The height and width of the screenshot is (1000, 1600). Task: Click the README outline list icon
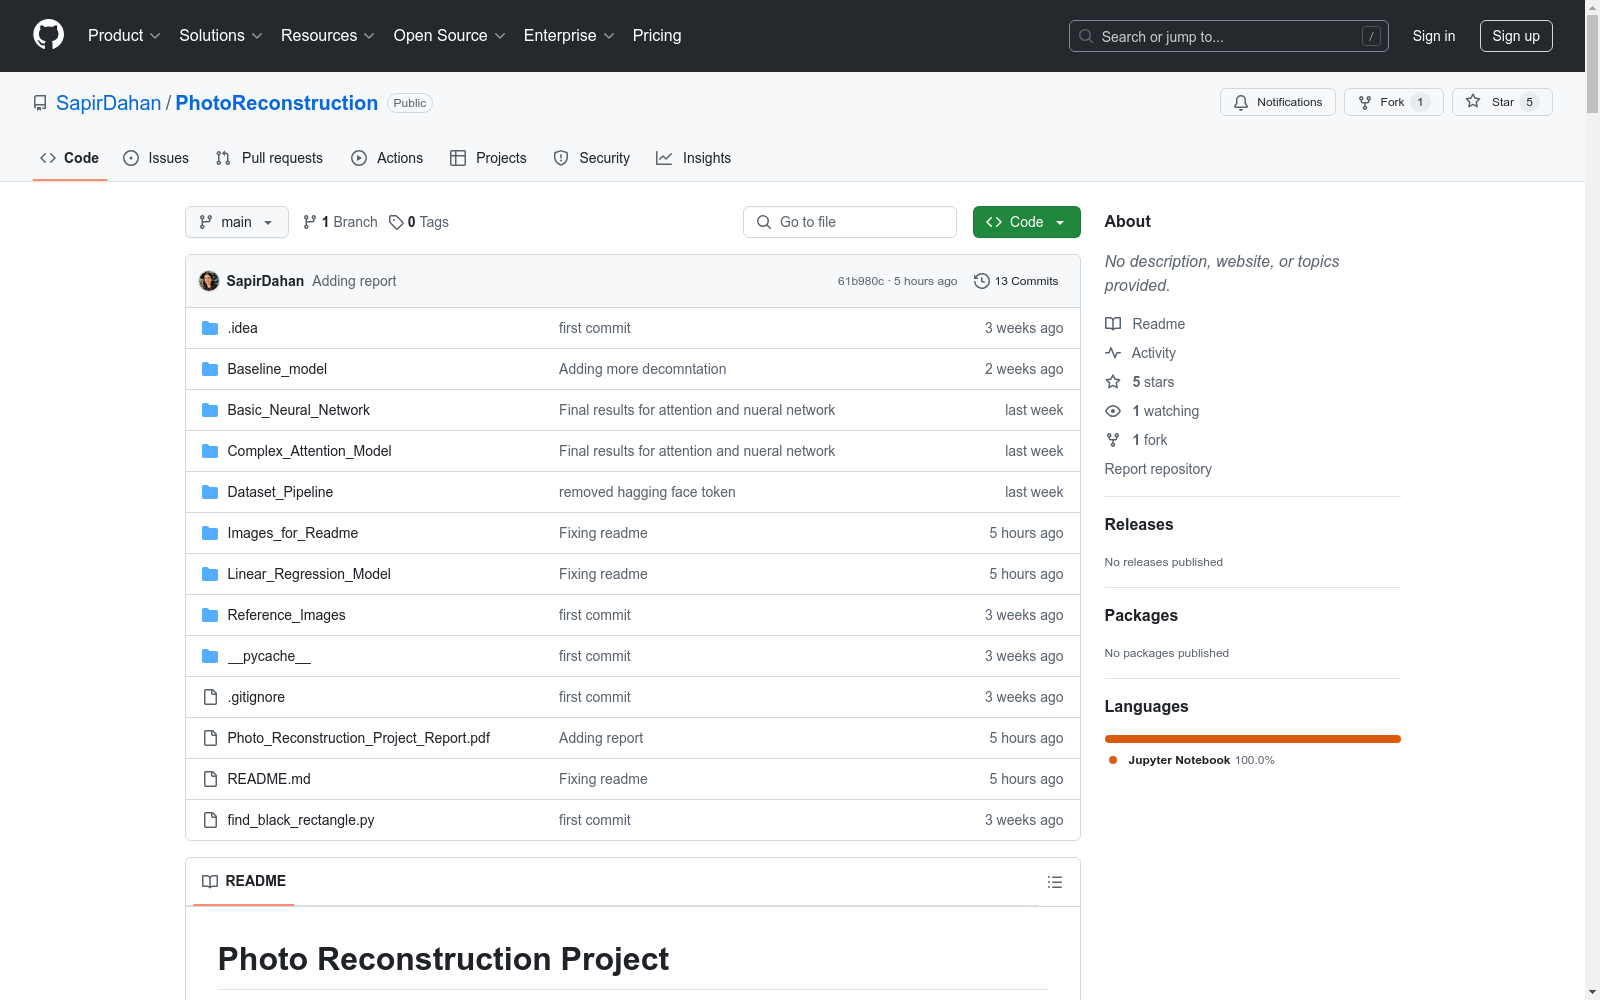point(1054,882)
